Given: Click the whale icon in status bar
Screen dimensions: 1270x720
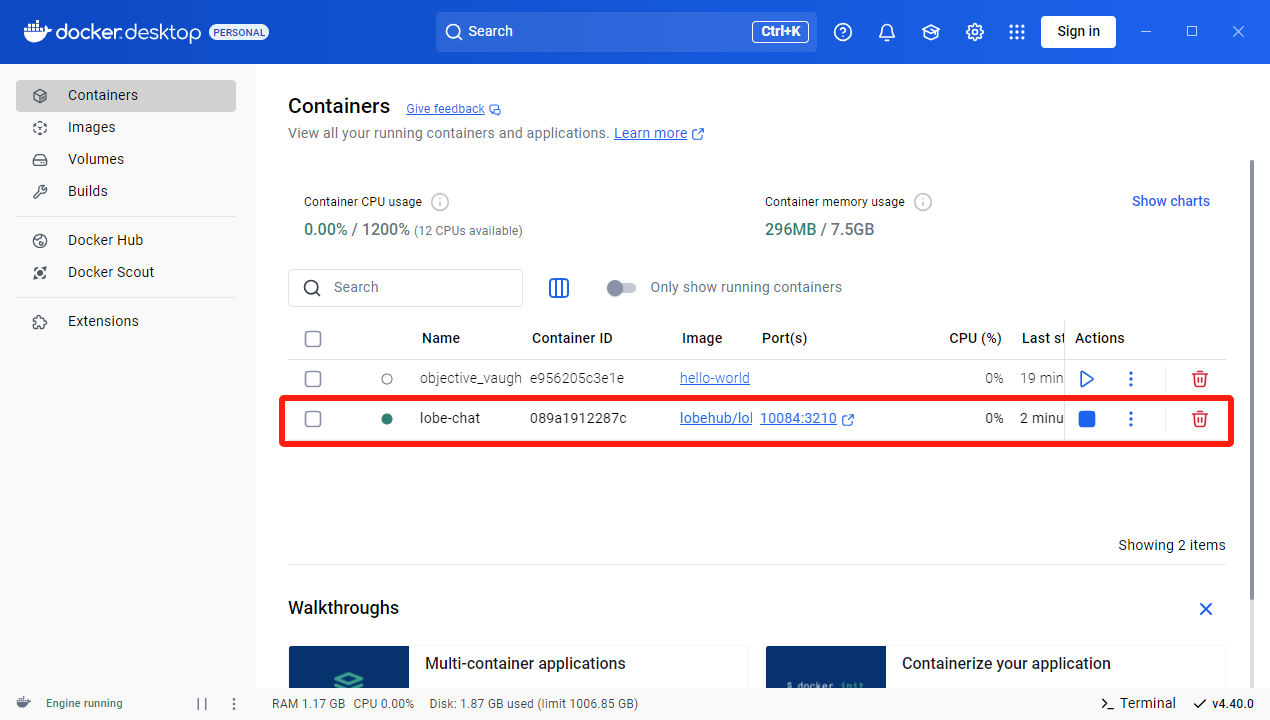Looking at the screenshot, I should point(23,703).
